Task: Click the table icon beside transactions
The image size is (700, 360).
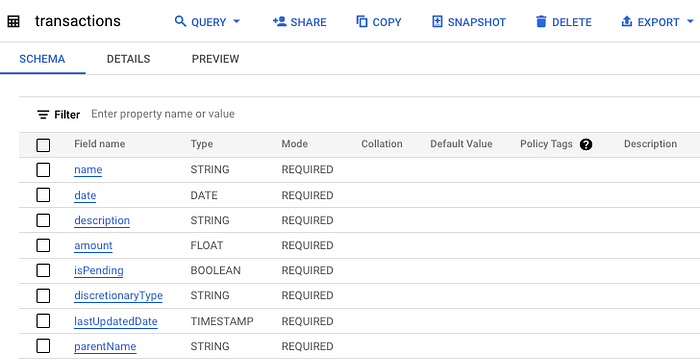Action: (13, 21)
